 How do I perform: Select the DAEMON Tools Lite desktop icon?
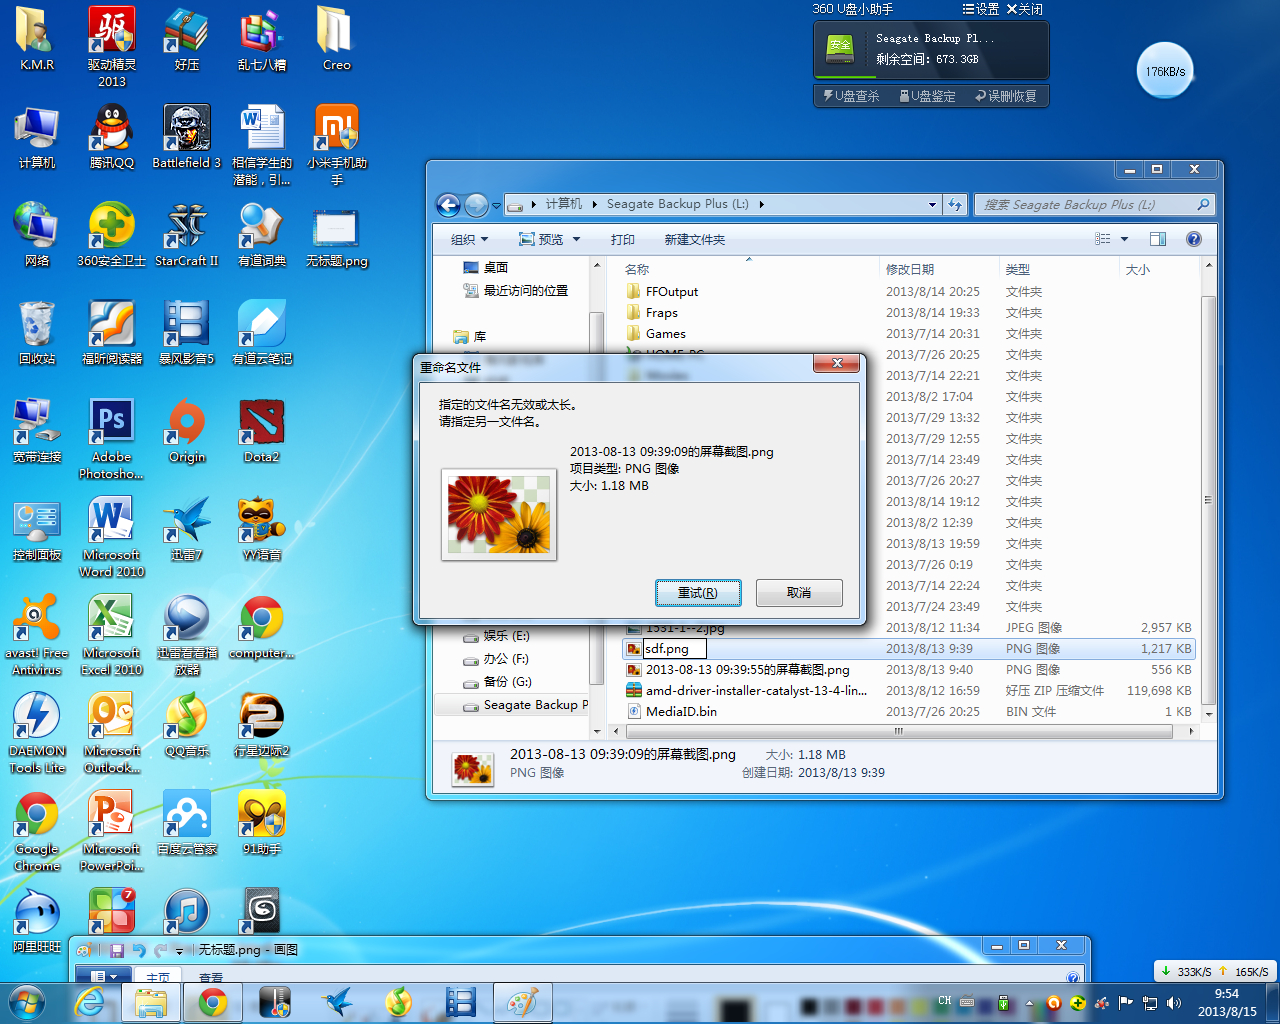pyautogui.click(x=37, y=734)
